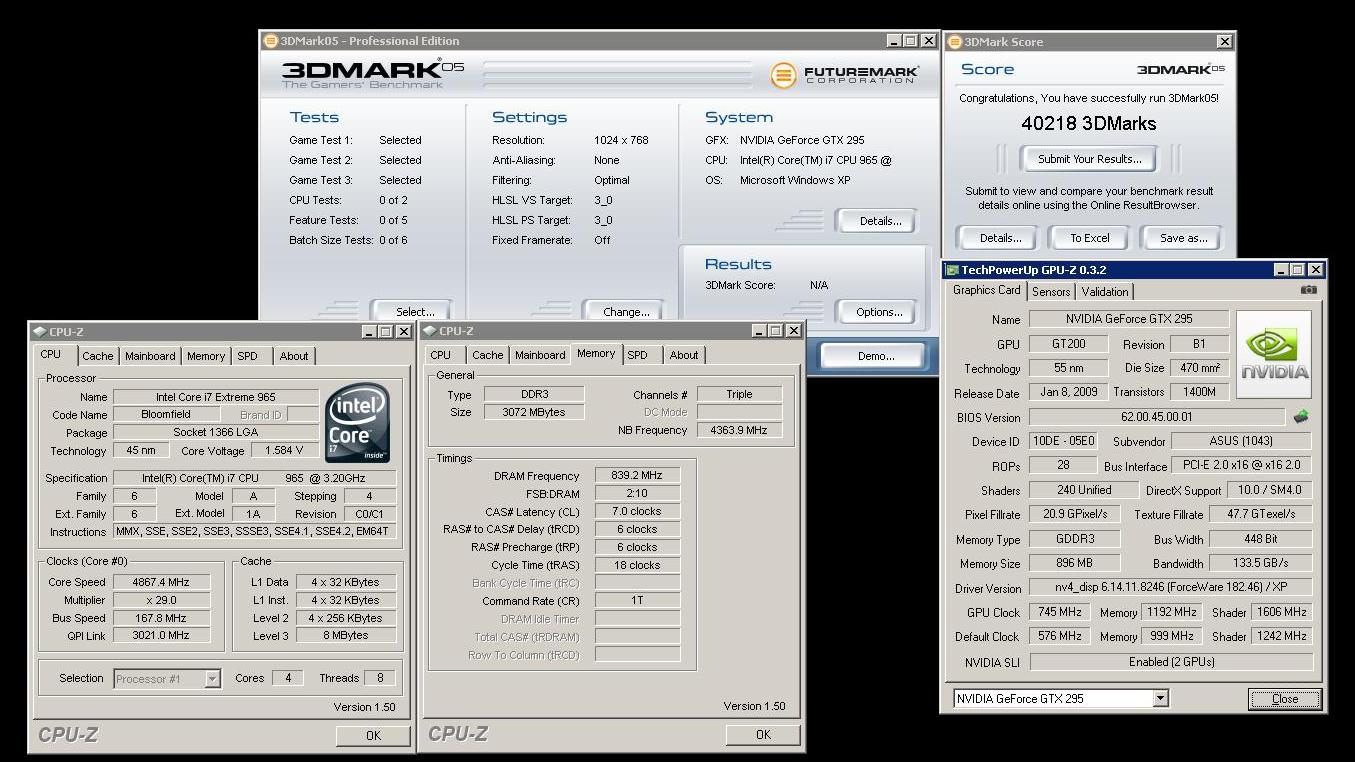The height and width of the screenshot is (762, 1355).
Task: Minimize the GPU-Z window
Action: pos(1281,270)
